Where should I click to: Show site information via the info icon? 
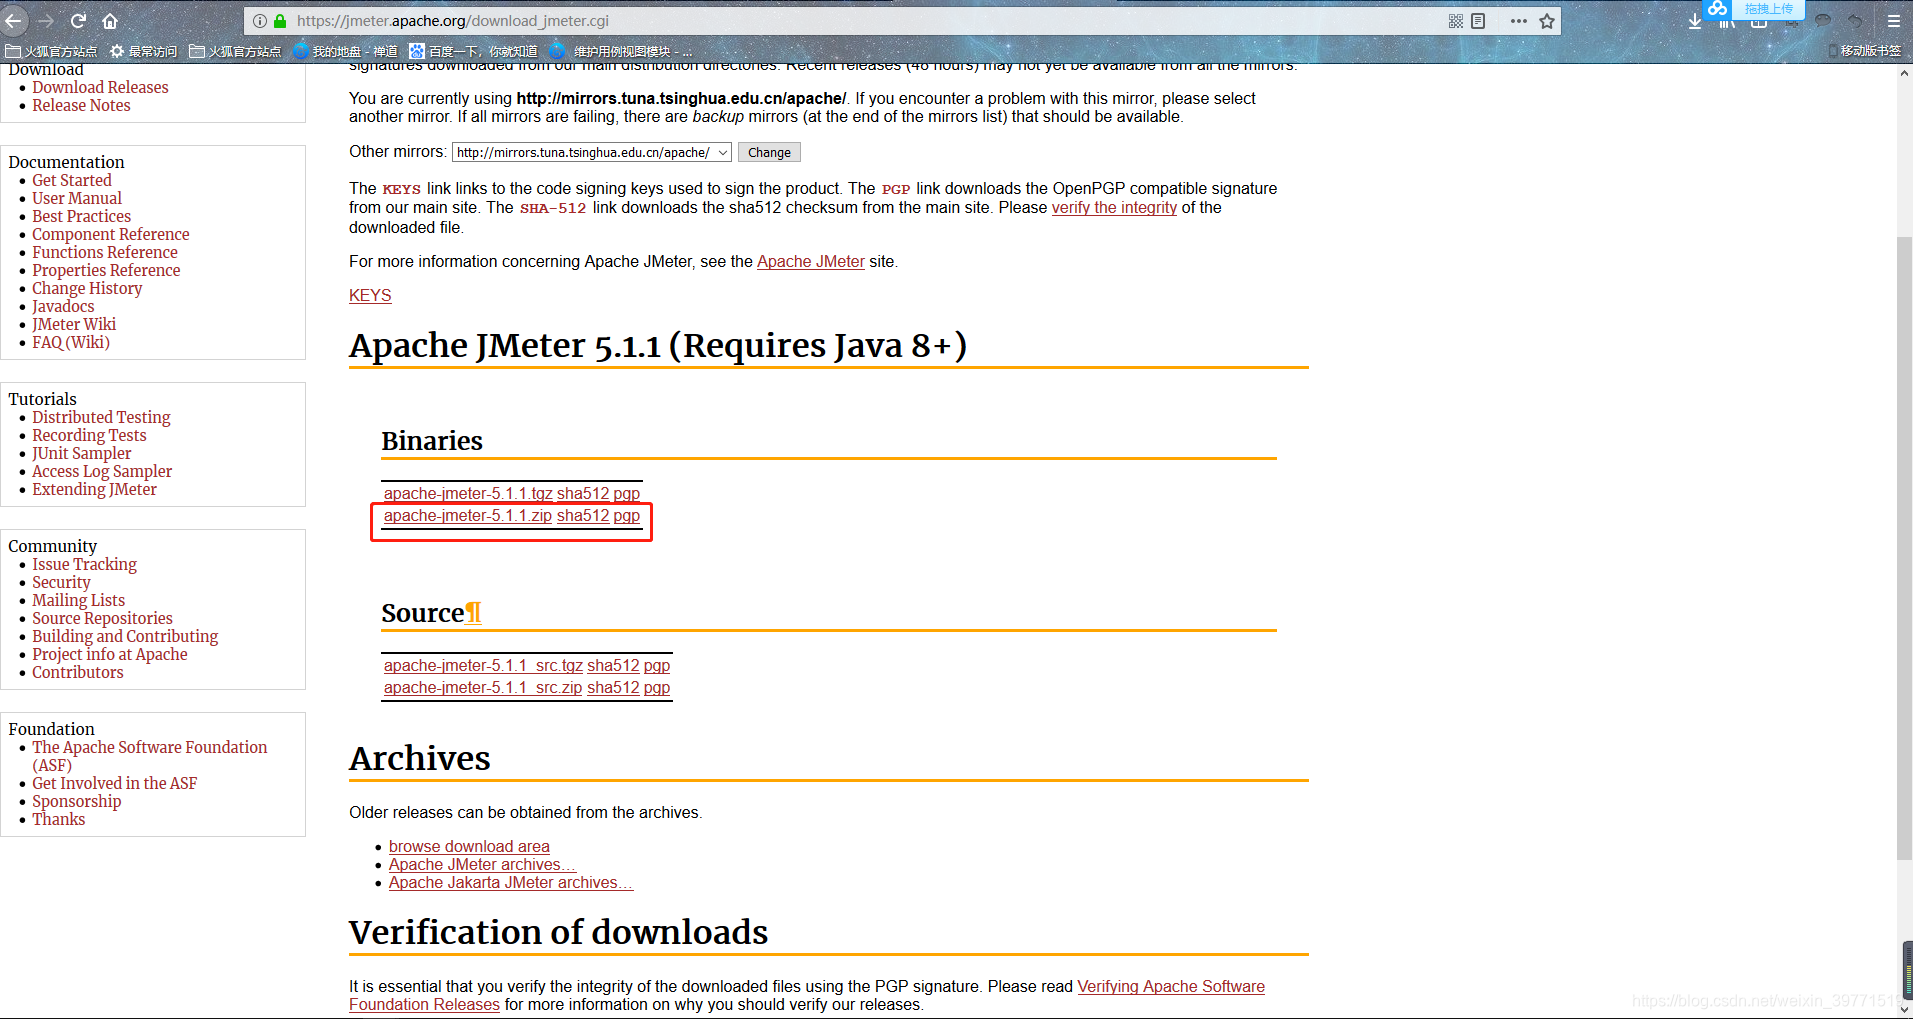pyautogui.click(x=260, y=21)
